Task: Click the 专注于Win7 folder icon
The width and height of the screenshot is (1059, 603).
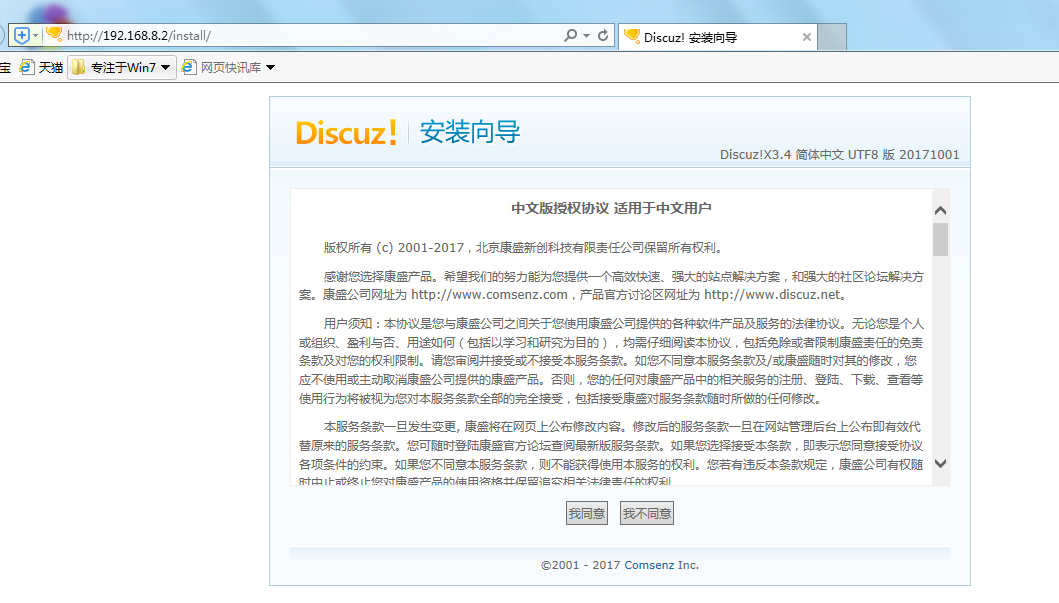Action: pos(79,68)
